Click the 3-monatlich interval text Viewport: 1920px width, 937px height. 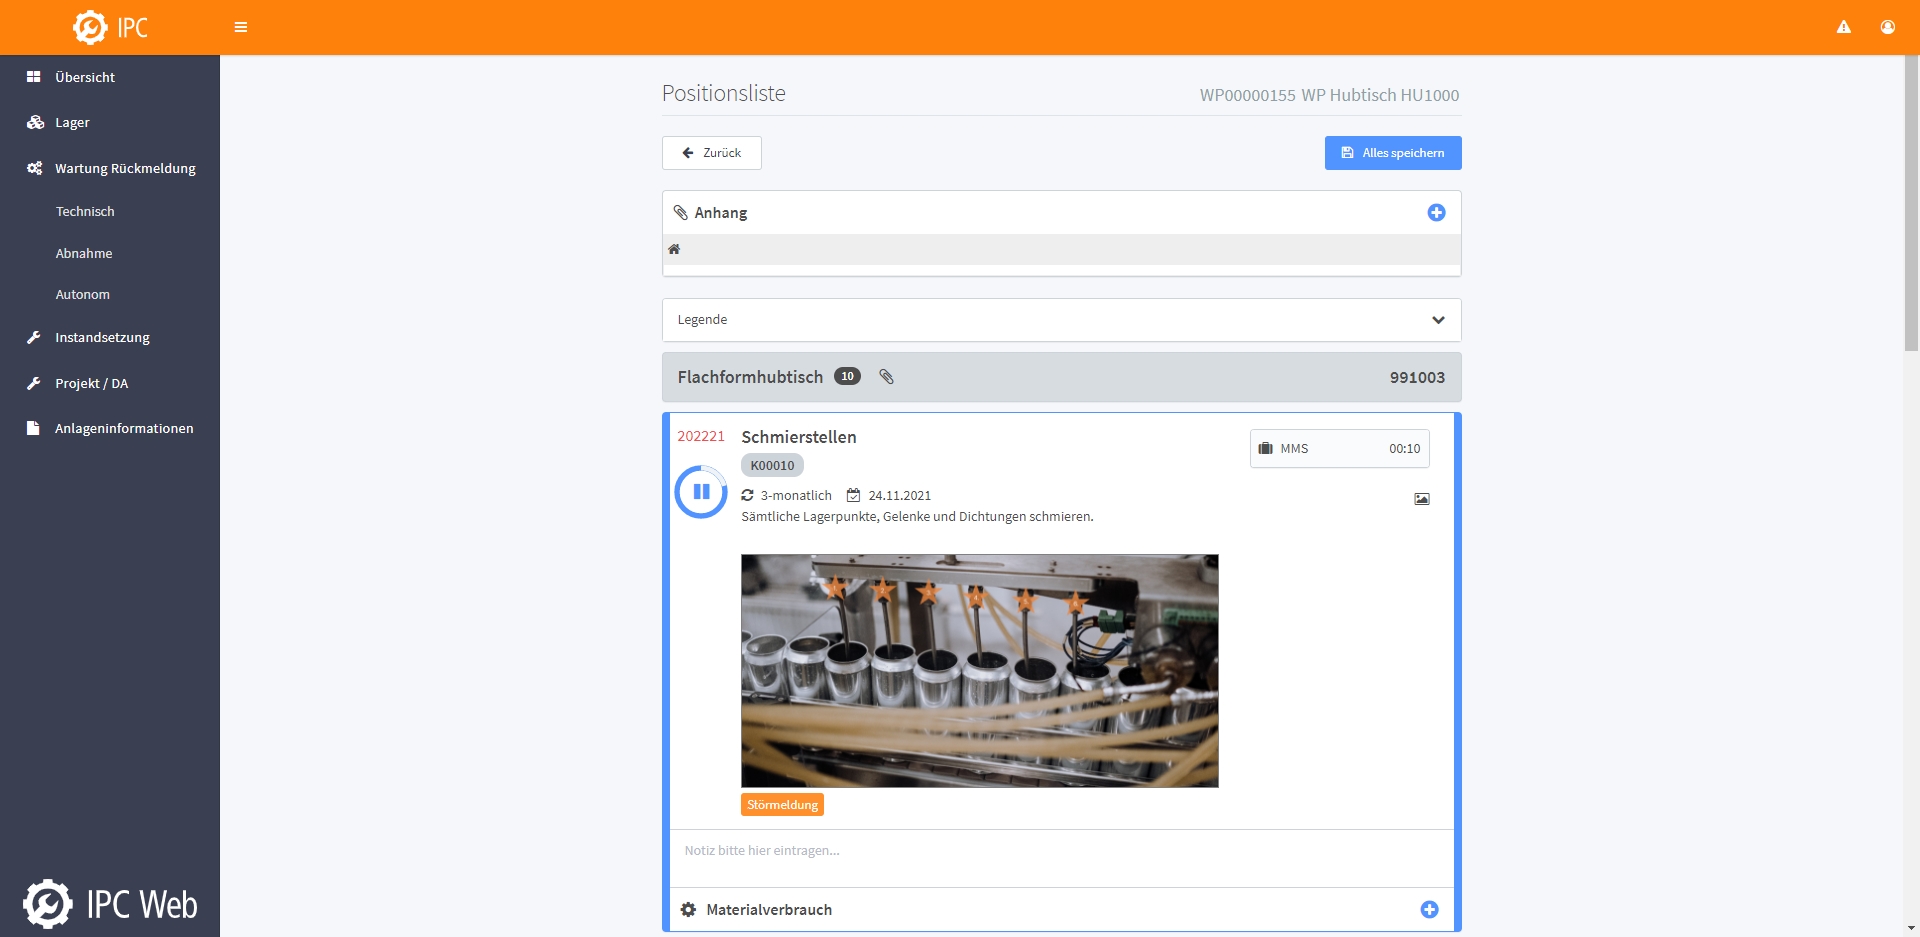pos(796,495)
